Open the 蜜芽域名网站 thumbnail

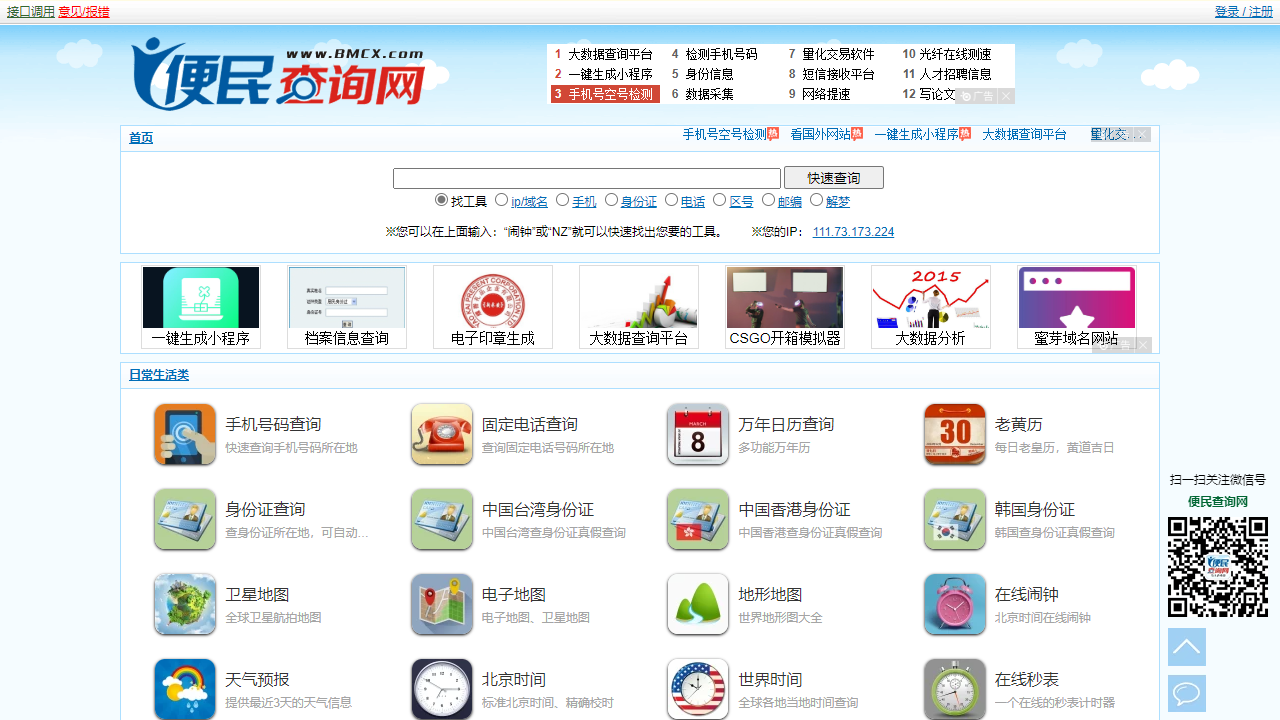click(x=1077, y=307)
